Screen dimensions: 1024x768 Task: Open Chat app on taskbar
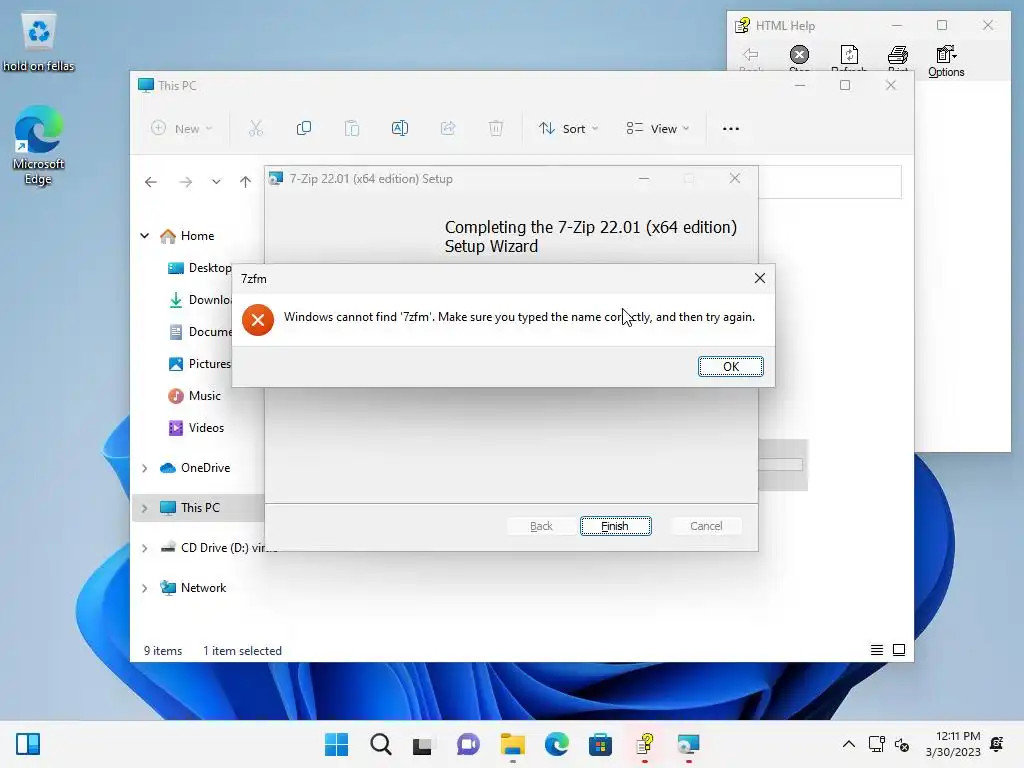[468, 744]
